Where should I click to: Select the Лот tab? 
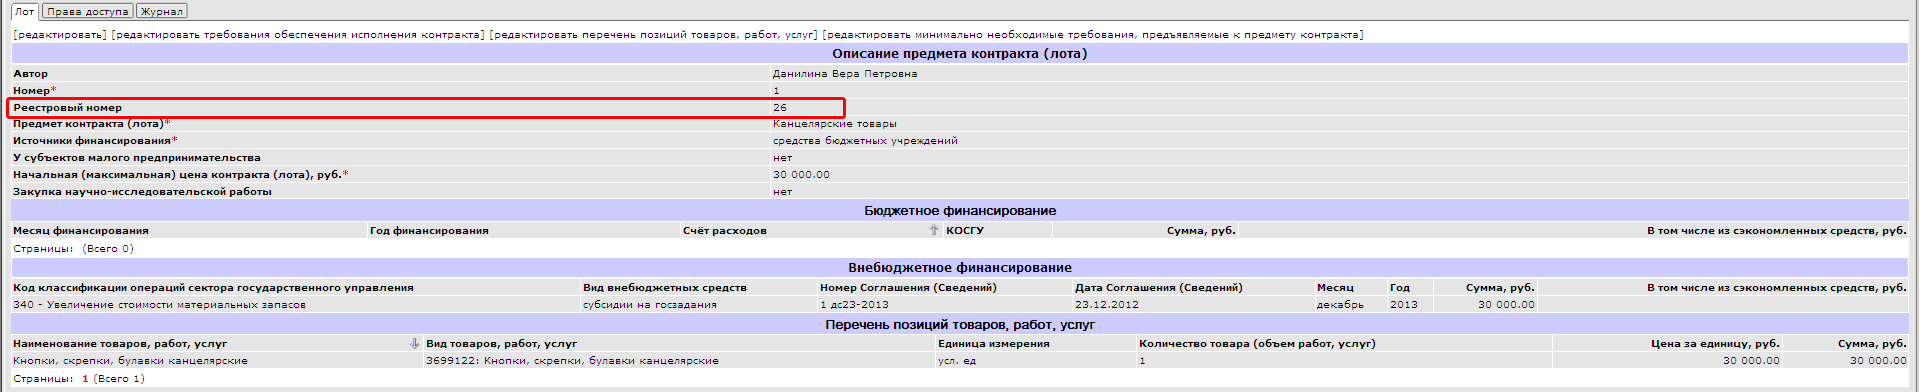tap(25, 12)
